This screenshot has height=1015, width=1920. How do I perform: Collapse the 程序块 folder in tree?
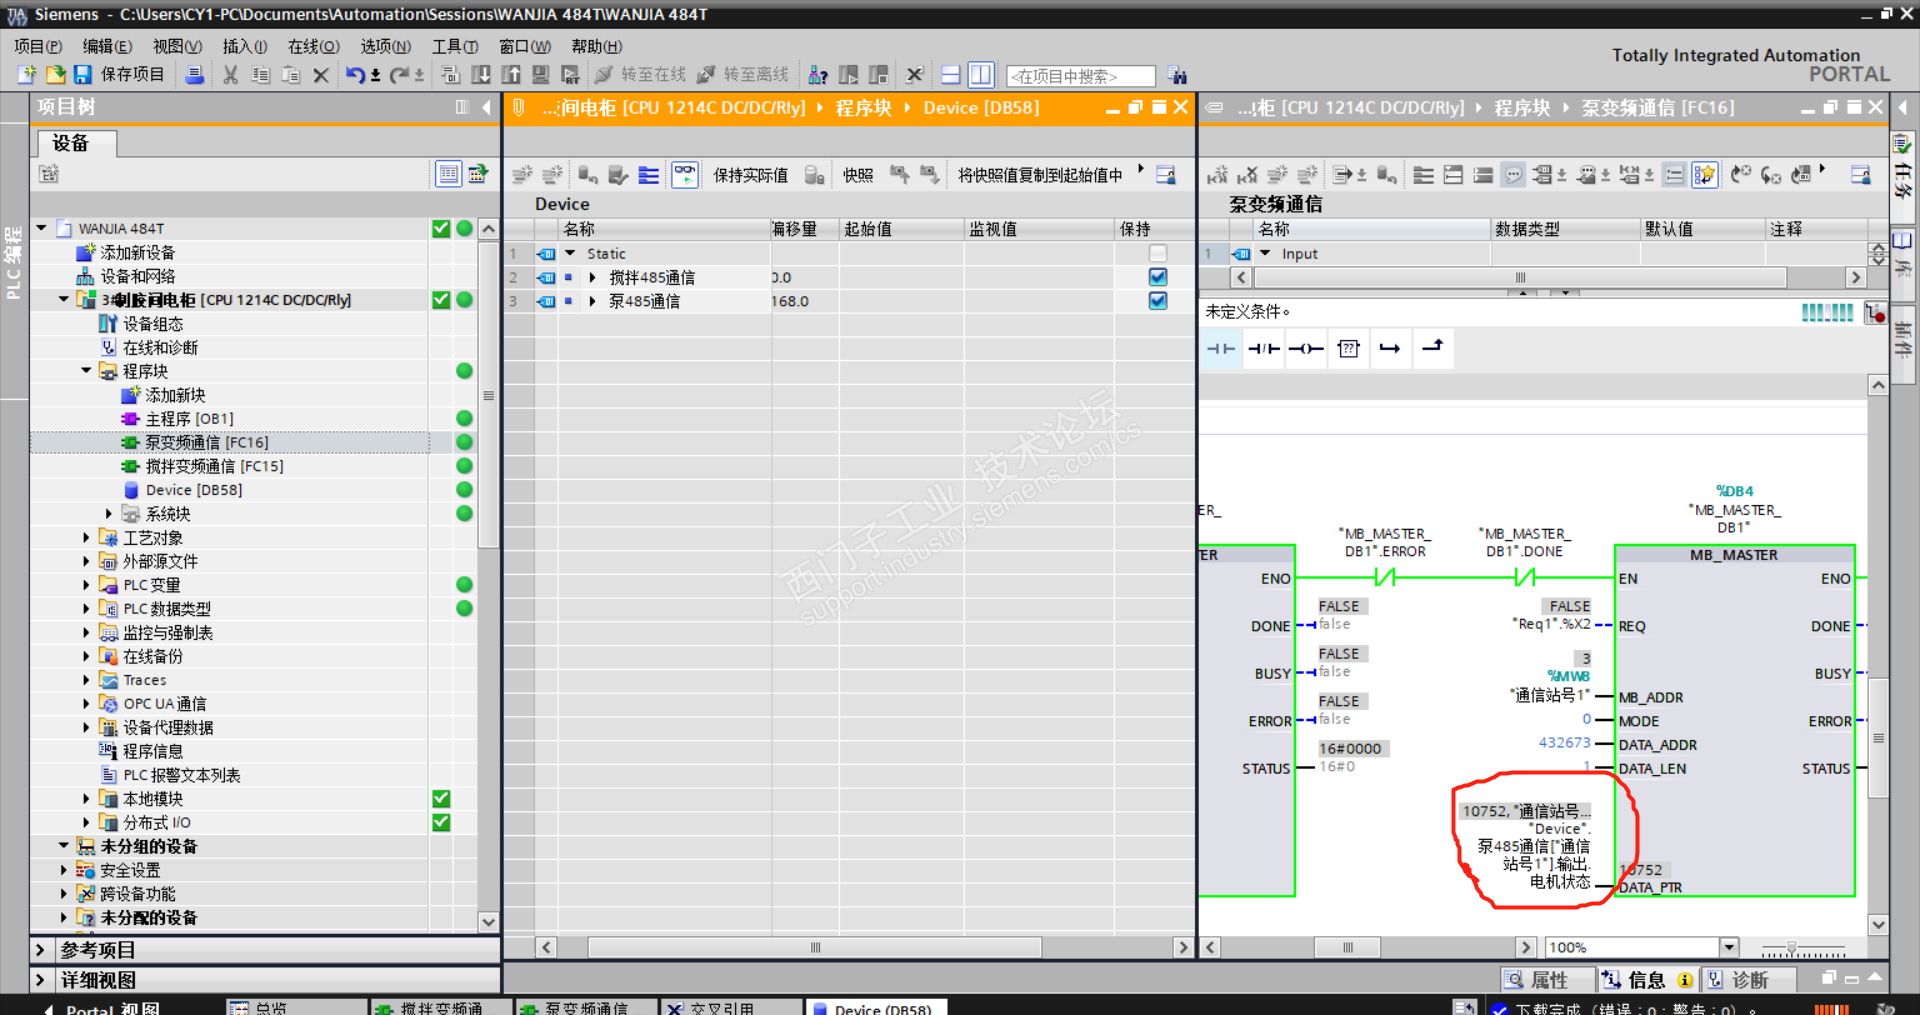click(86, 371)
